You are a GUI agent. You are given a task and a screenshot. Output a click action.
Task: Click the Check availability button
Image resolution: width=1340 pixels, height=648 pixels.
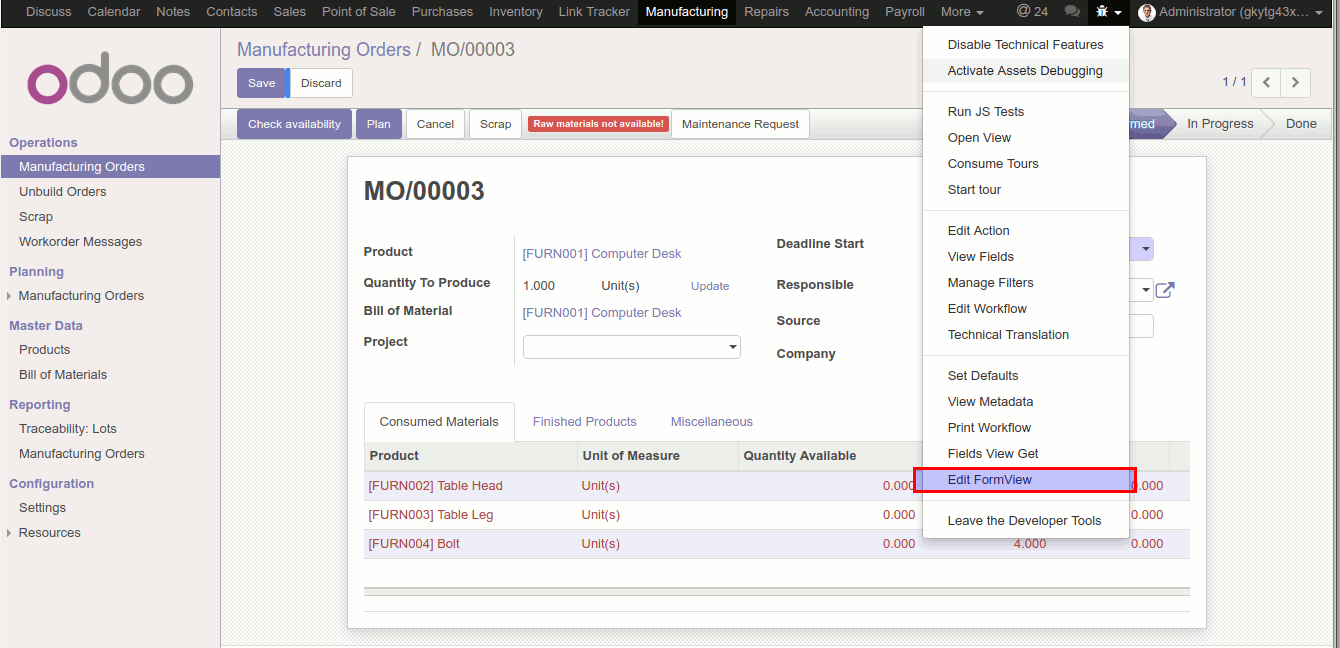point(294,124)
